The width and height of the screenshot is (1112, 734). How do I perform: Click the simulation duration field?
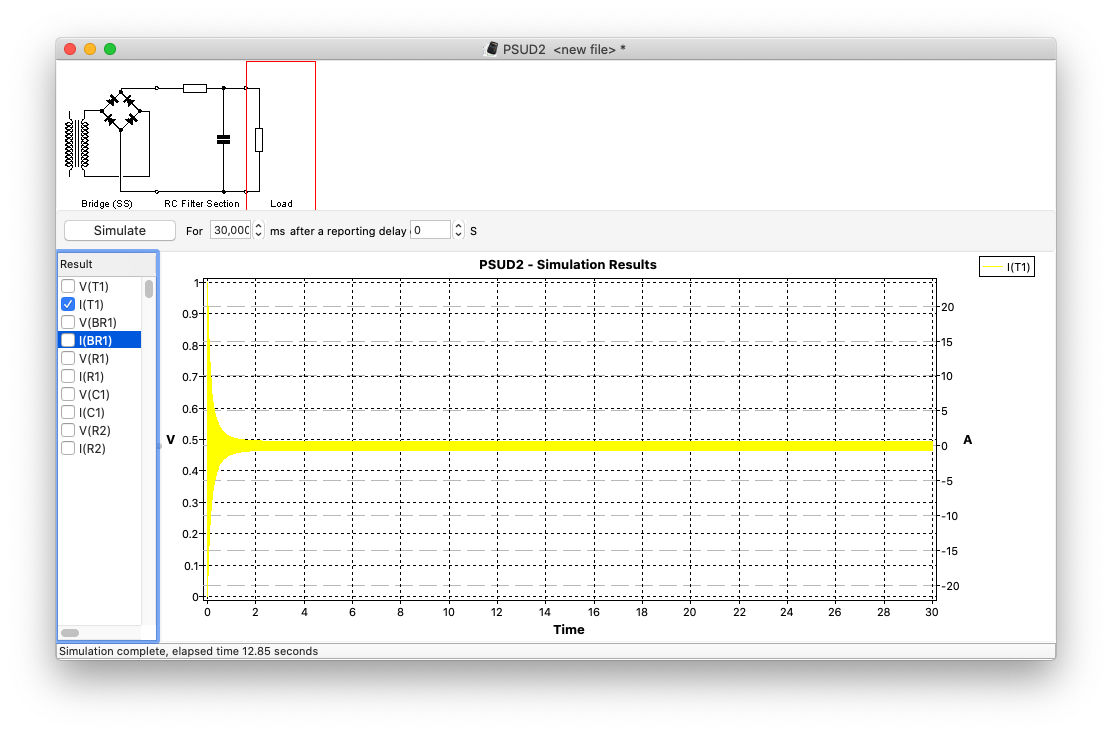pos(231,230)
